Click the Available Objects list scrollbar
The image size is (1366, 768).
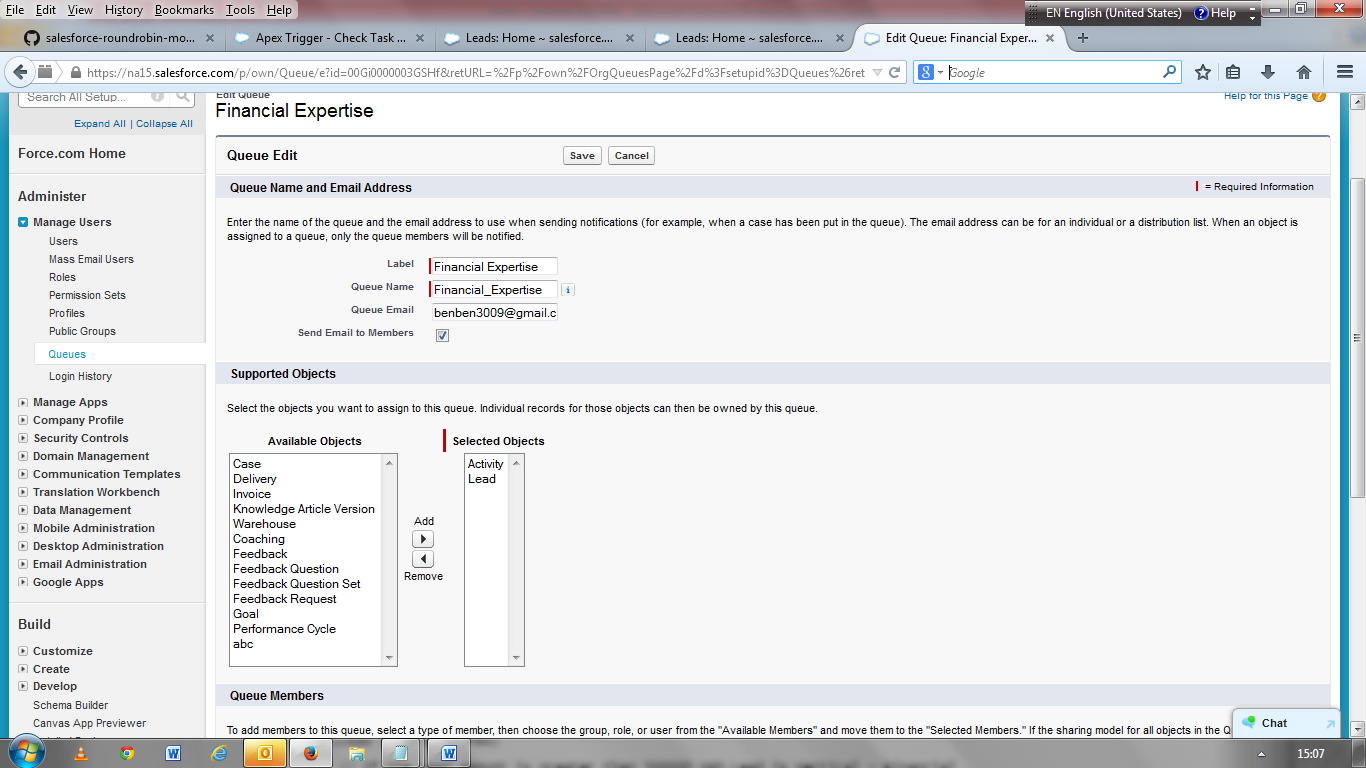click(390, 560)
